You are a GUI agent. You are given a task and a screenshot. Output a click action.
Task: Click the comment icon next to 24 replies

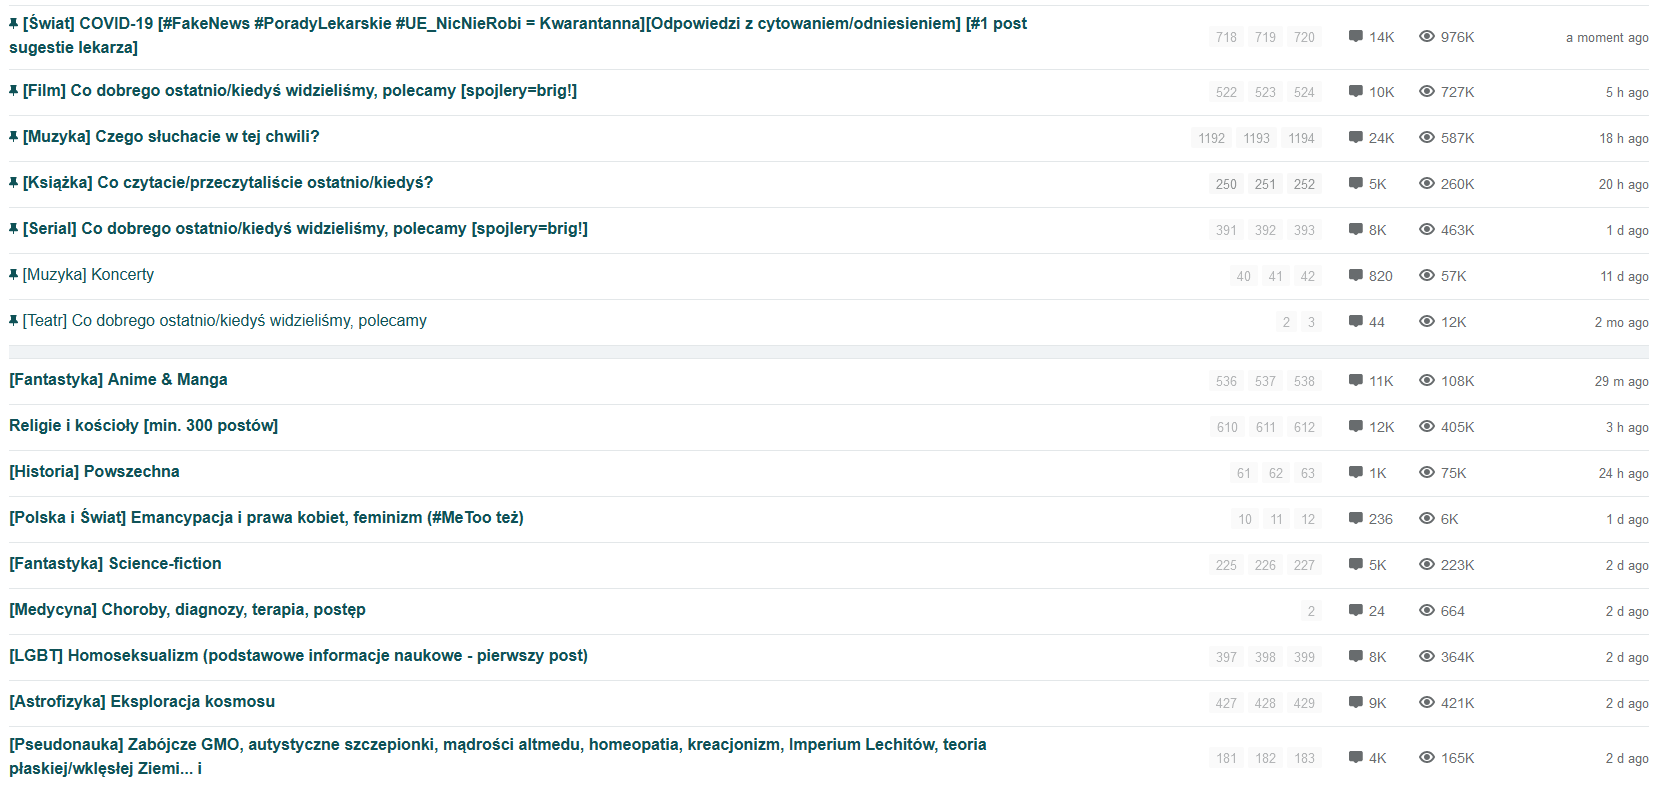coord(1356,611)
